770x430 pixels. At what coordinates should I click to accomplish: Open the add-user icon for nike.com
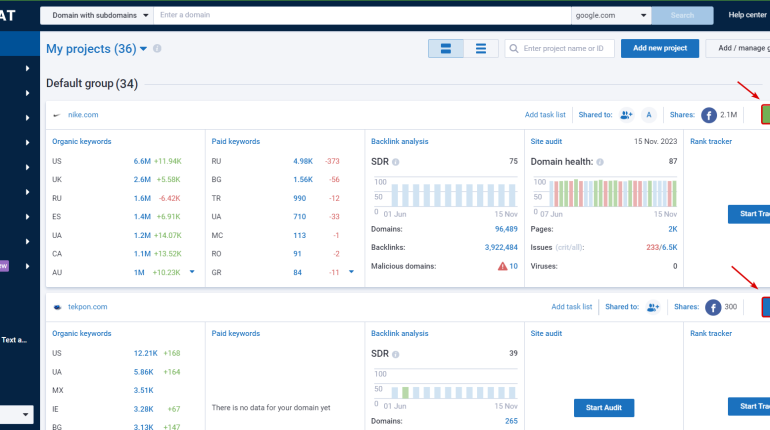[x=626, y=115]
